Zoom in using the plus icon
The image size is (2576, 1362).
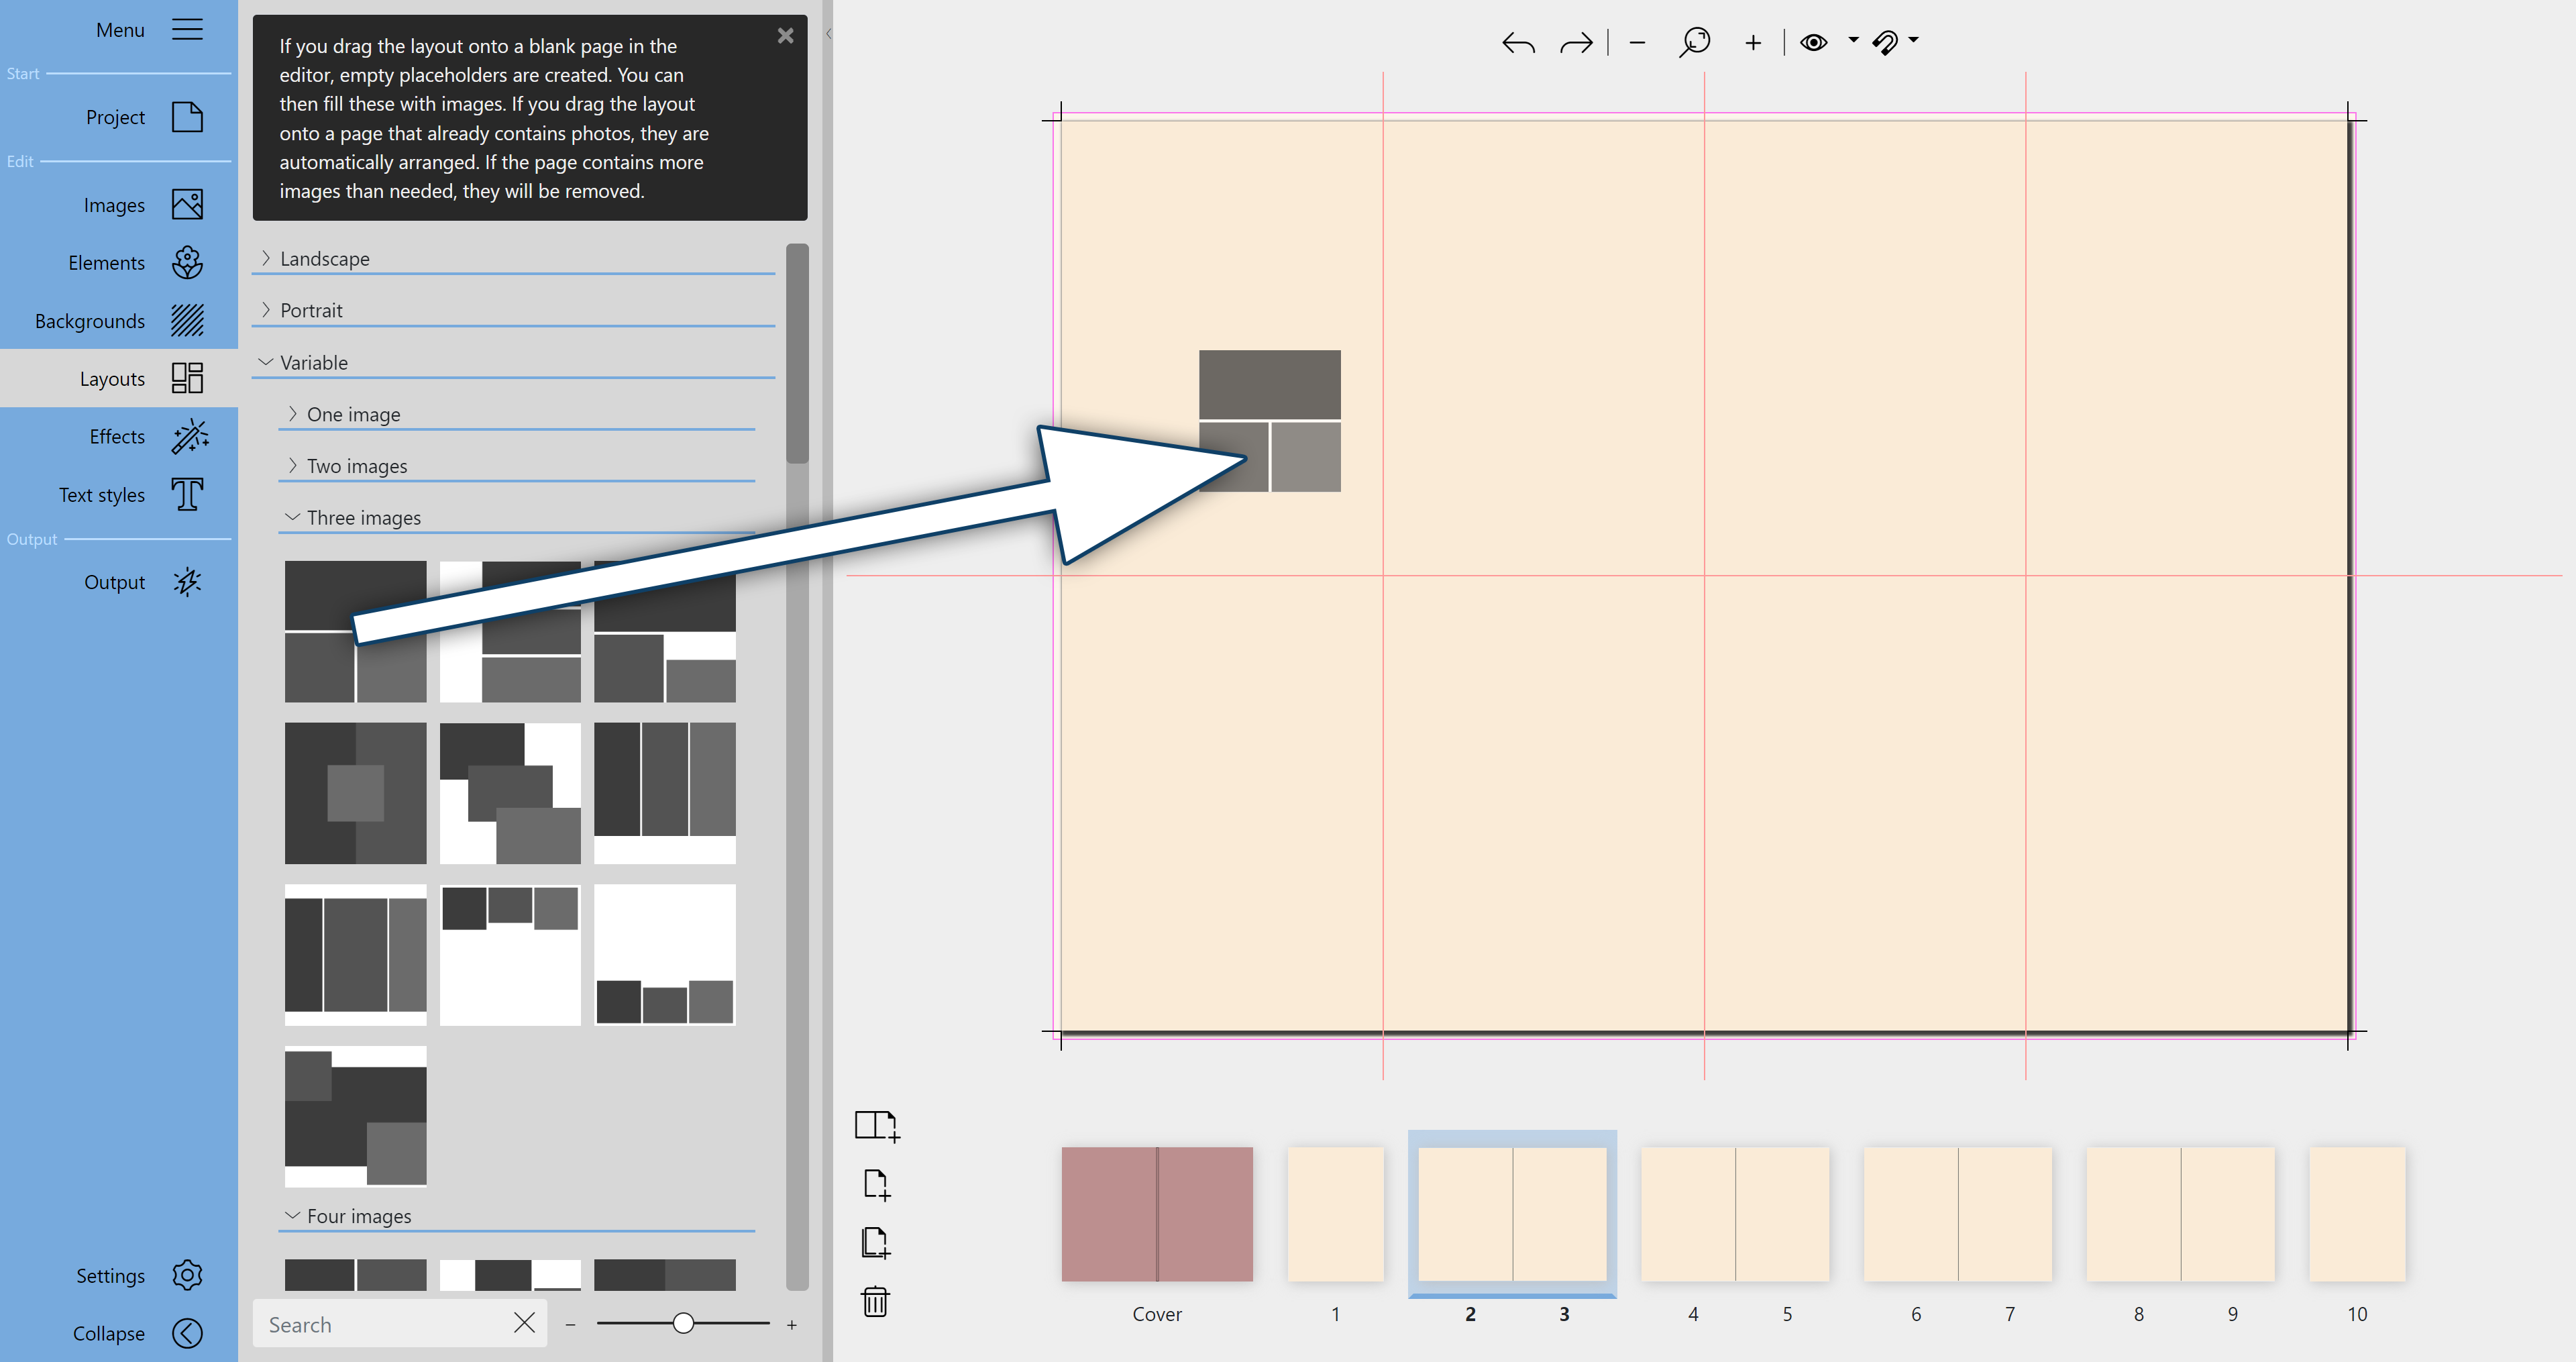point(1753,42)
